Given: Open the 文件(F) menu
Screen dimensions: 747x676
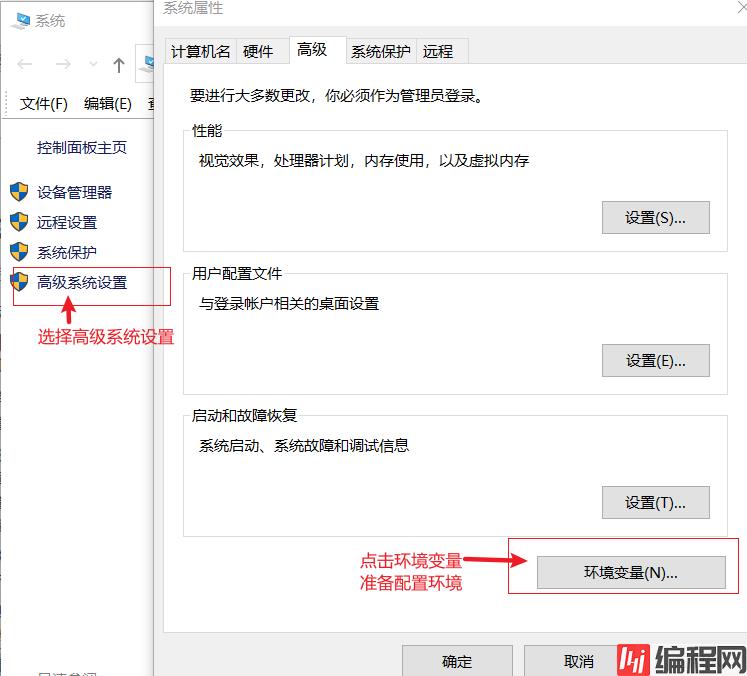Looking at the screenshot, I should pos(44,103).
